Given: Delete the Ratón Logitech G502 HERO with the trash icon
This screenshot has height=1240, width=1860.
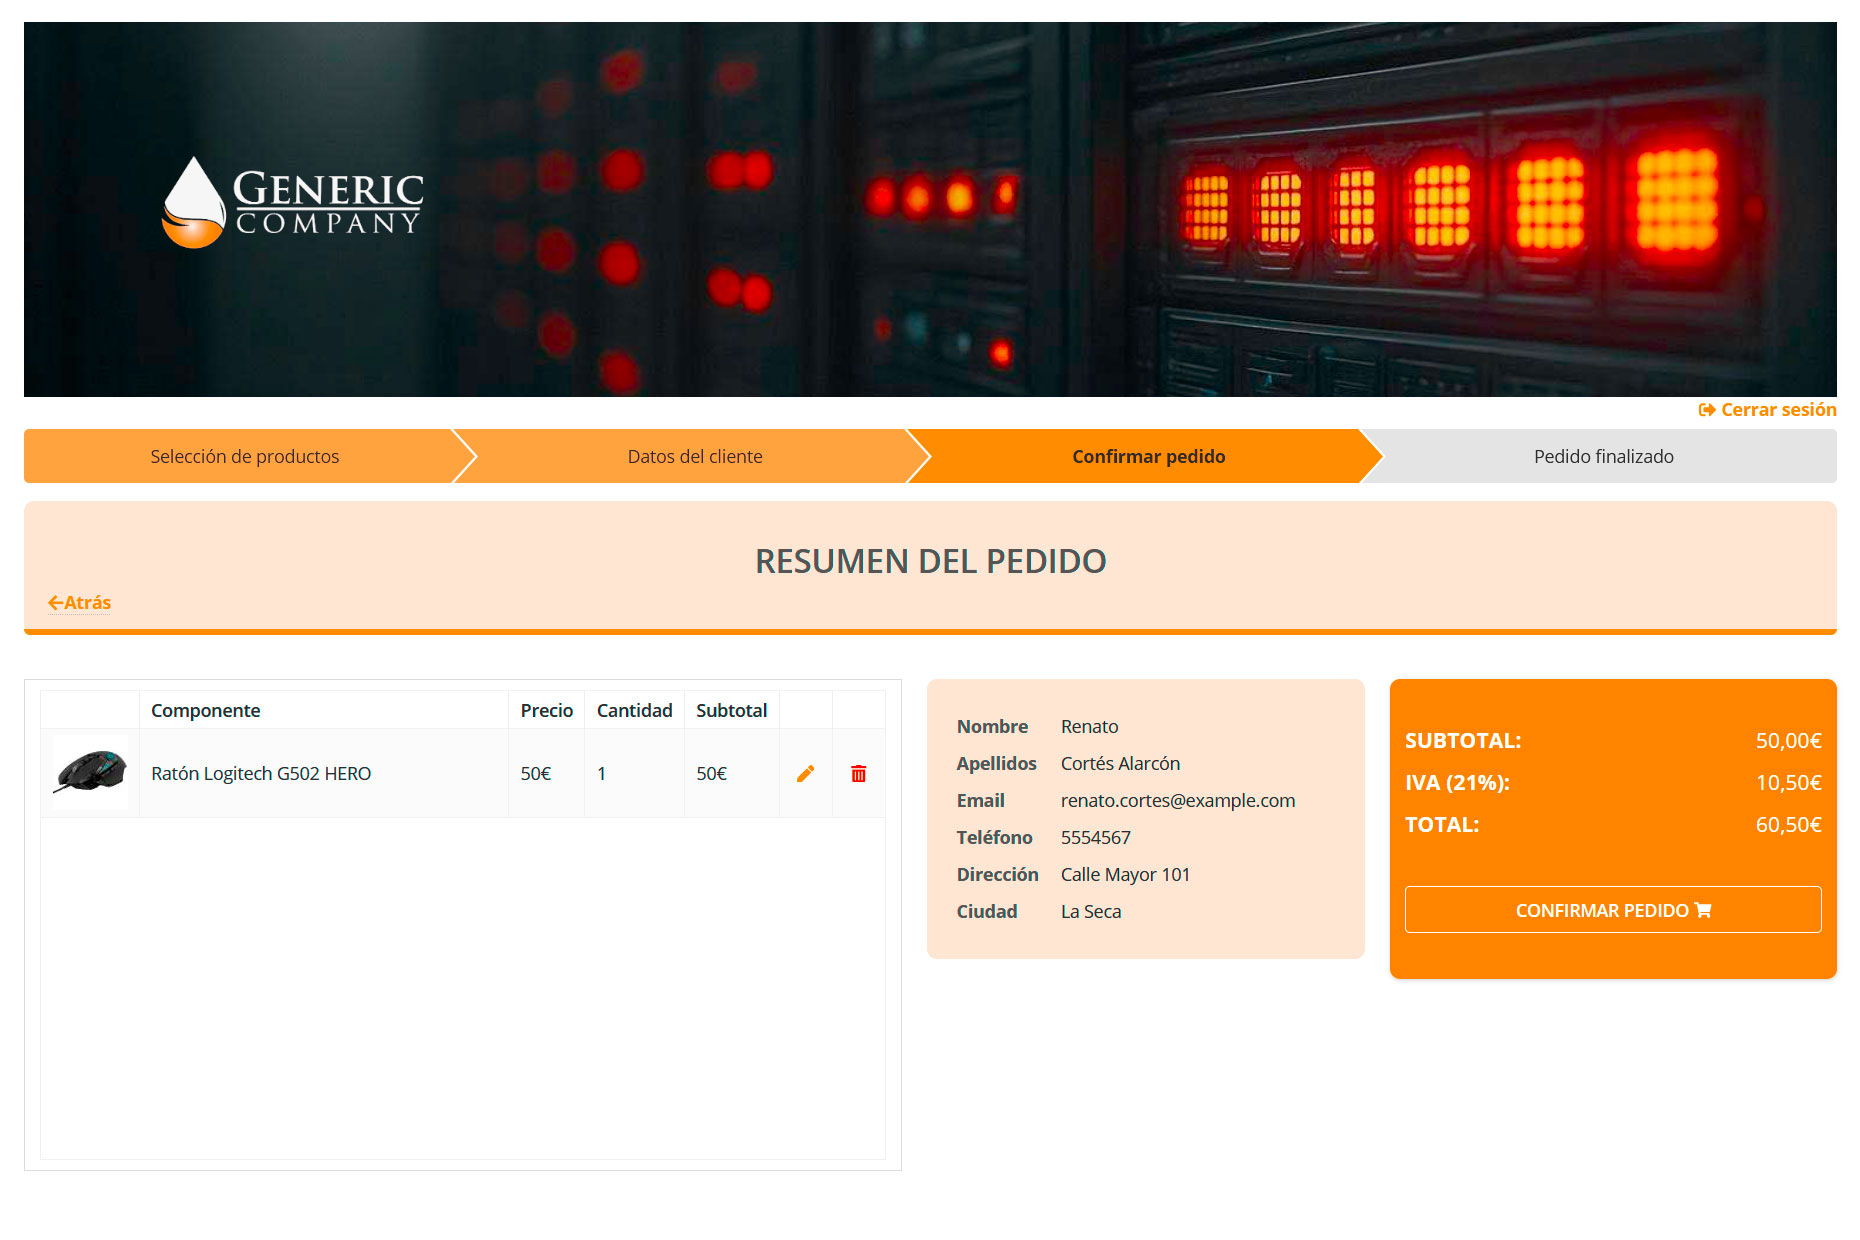Looking at the screenshot, I should click(x=858, y=773).
